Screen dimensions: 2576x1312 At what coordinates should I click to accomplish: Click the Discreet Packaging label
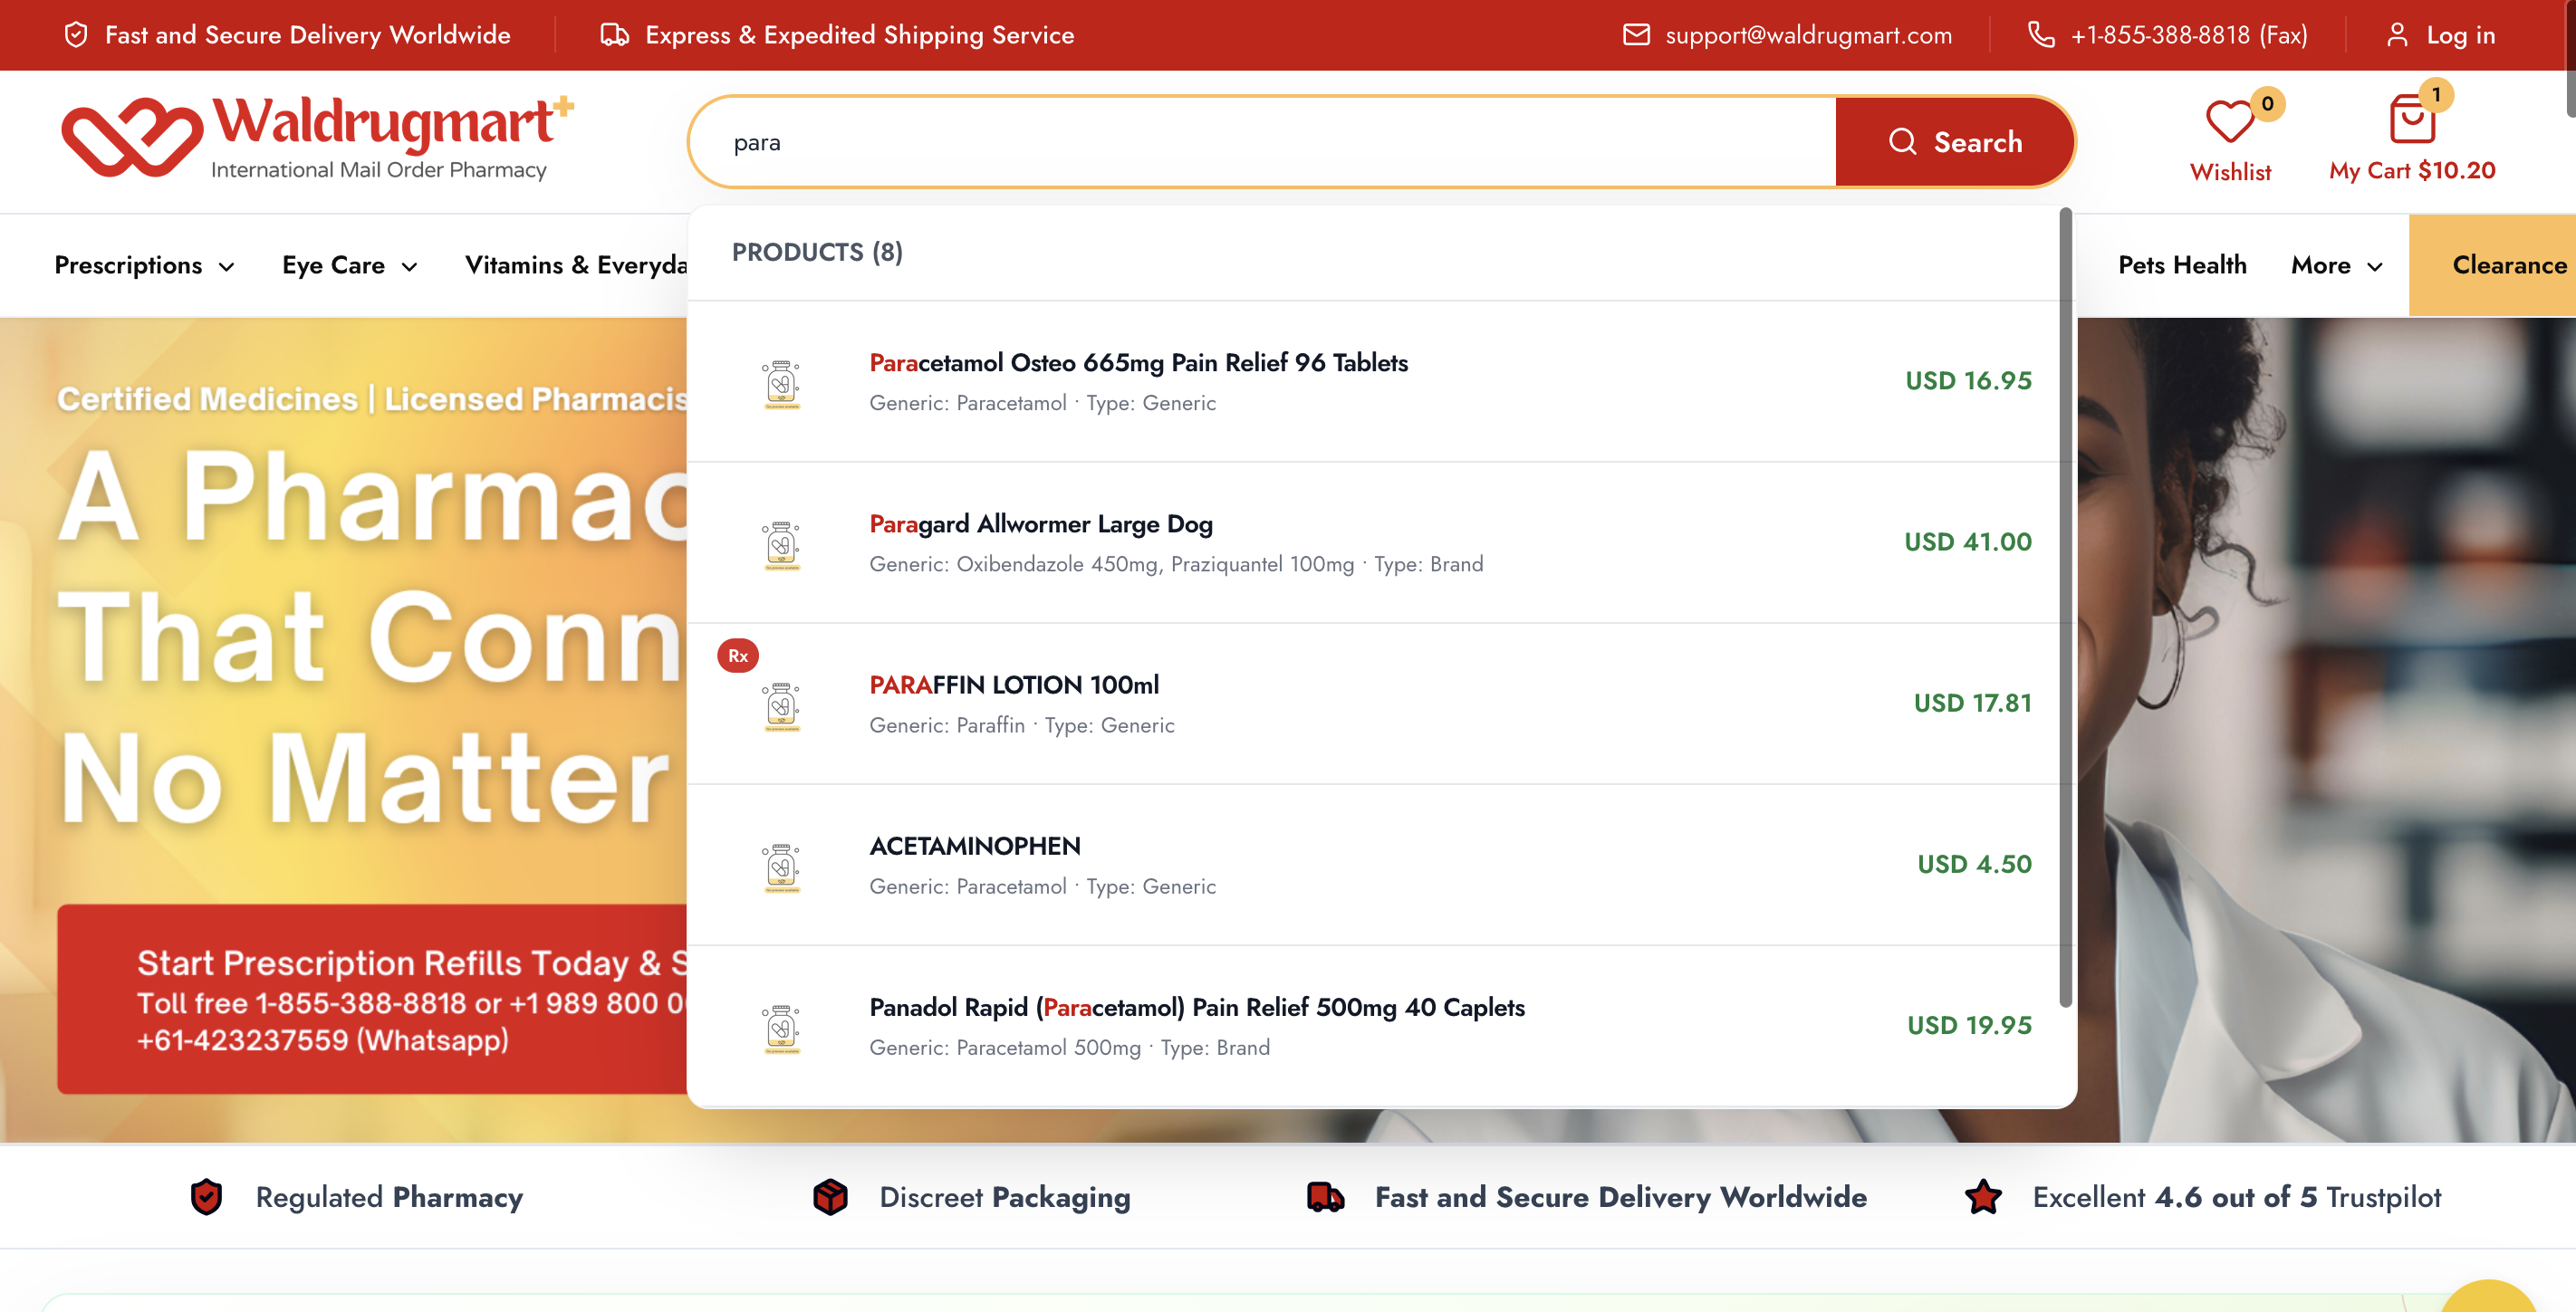[x=1004, y=1197]
